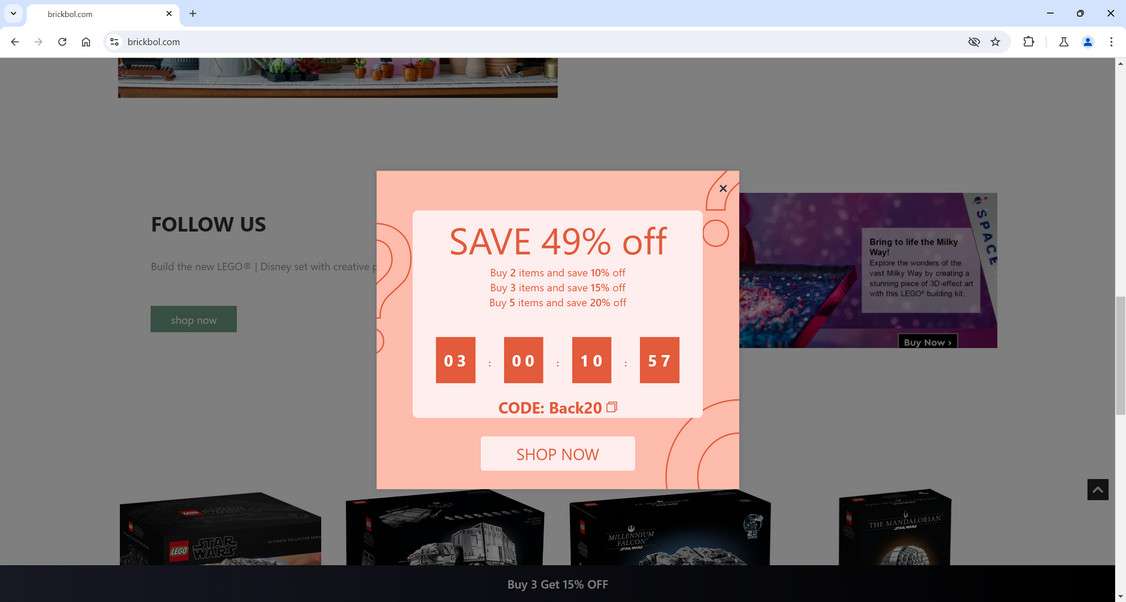Screen dimensions: 1126x602
Task: Open the Extensions puzzle icon
Action: [x=1028, y=42]
